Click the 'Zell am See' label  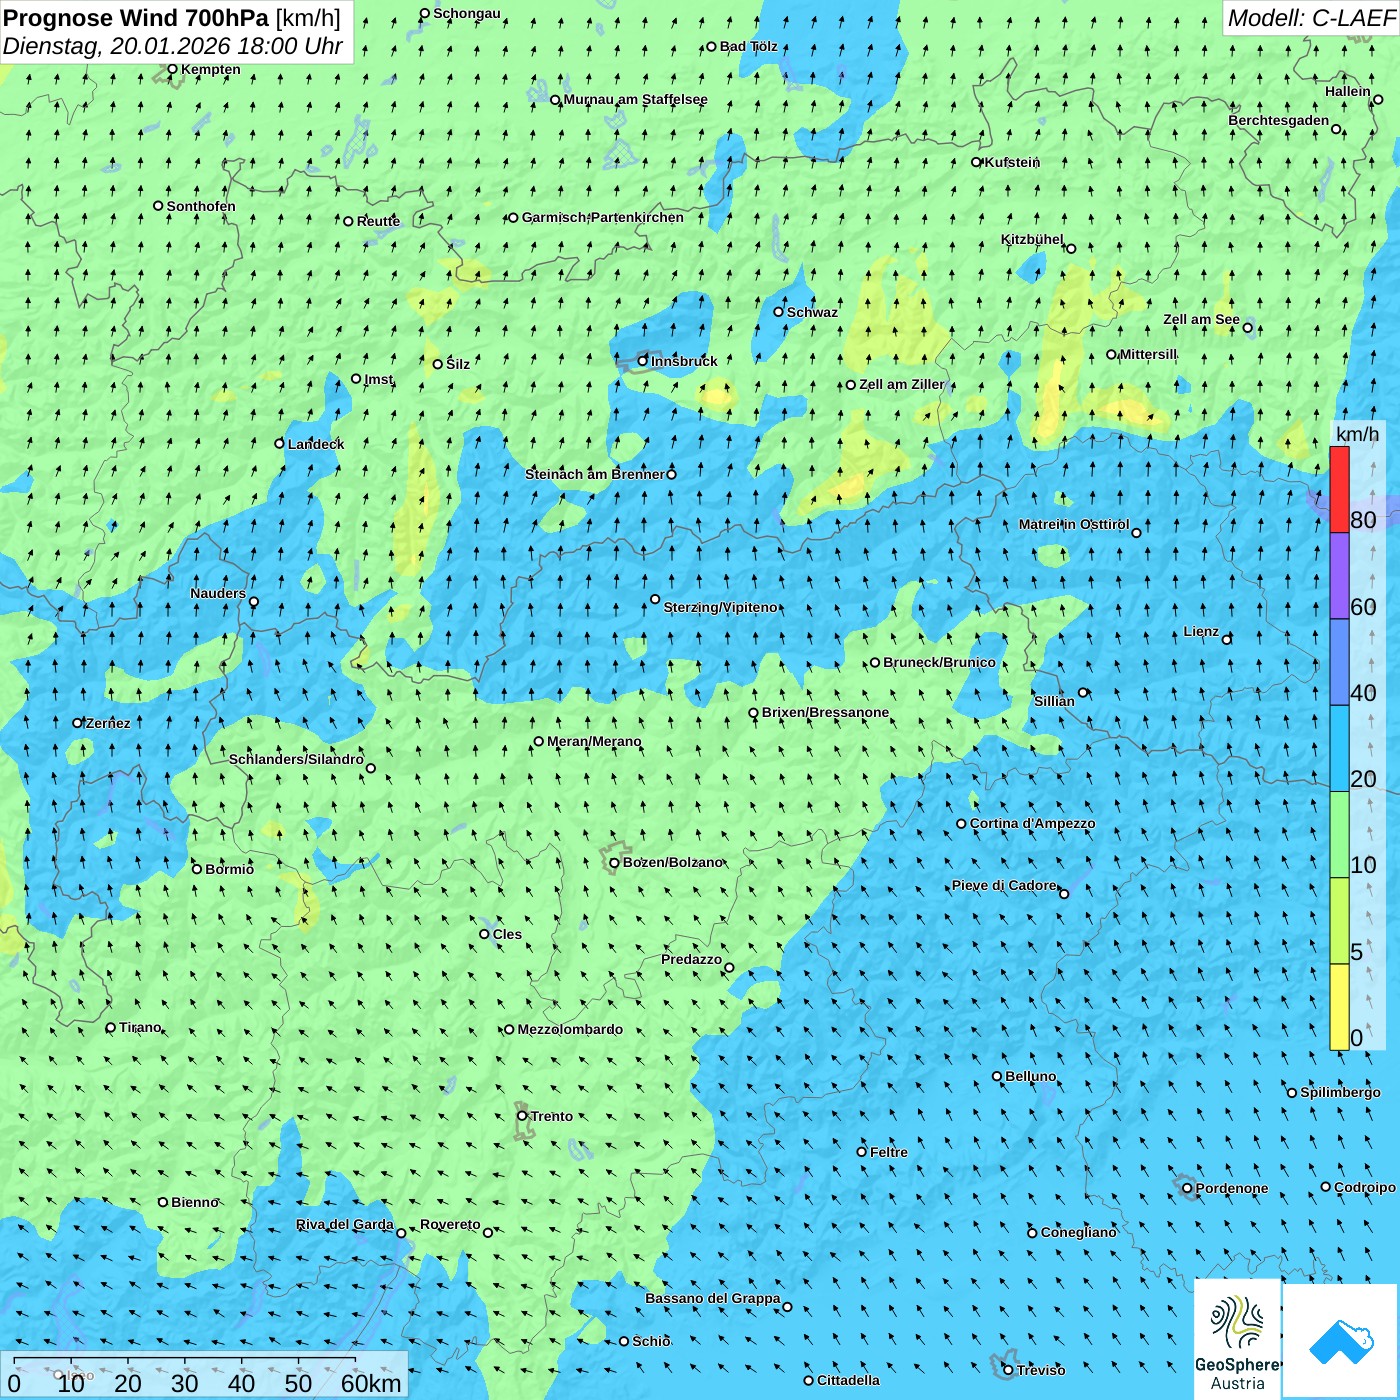pyautogui.click(x=1201, y=320)
